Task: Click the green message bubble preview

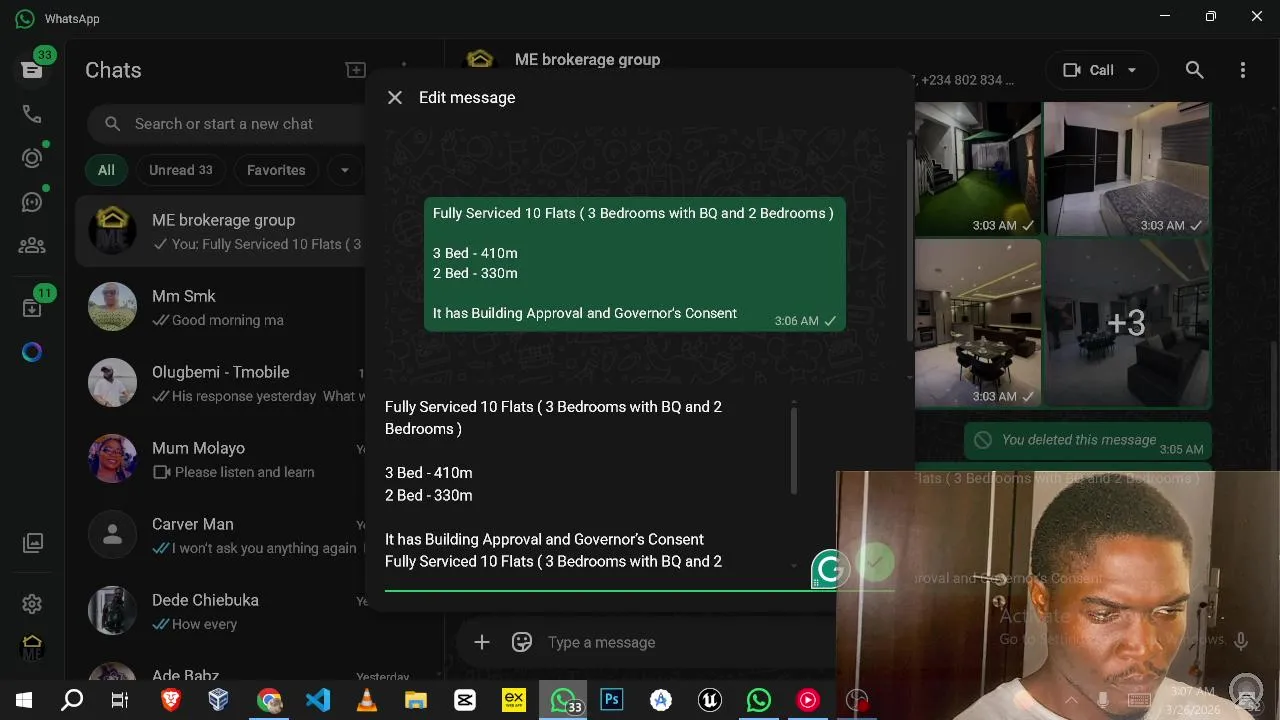Action: pos(635,264)
